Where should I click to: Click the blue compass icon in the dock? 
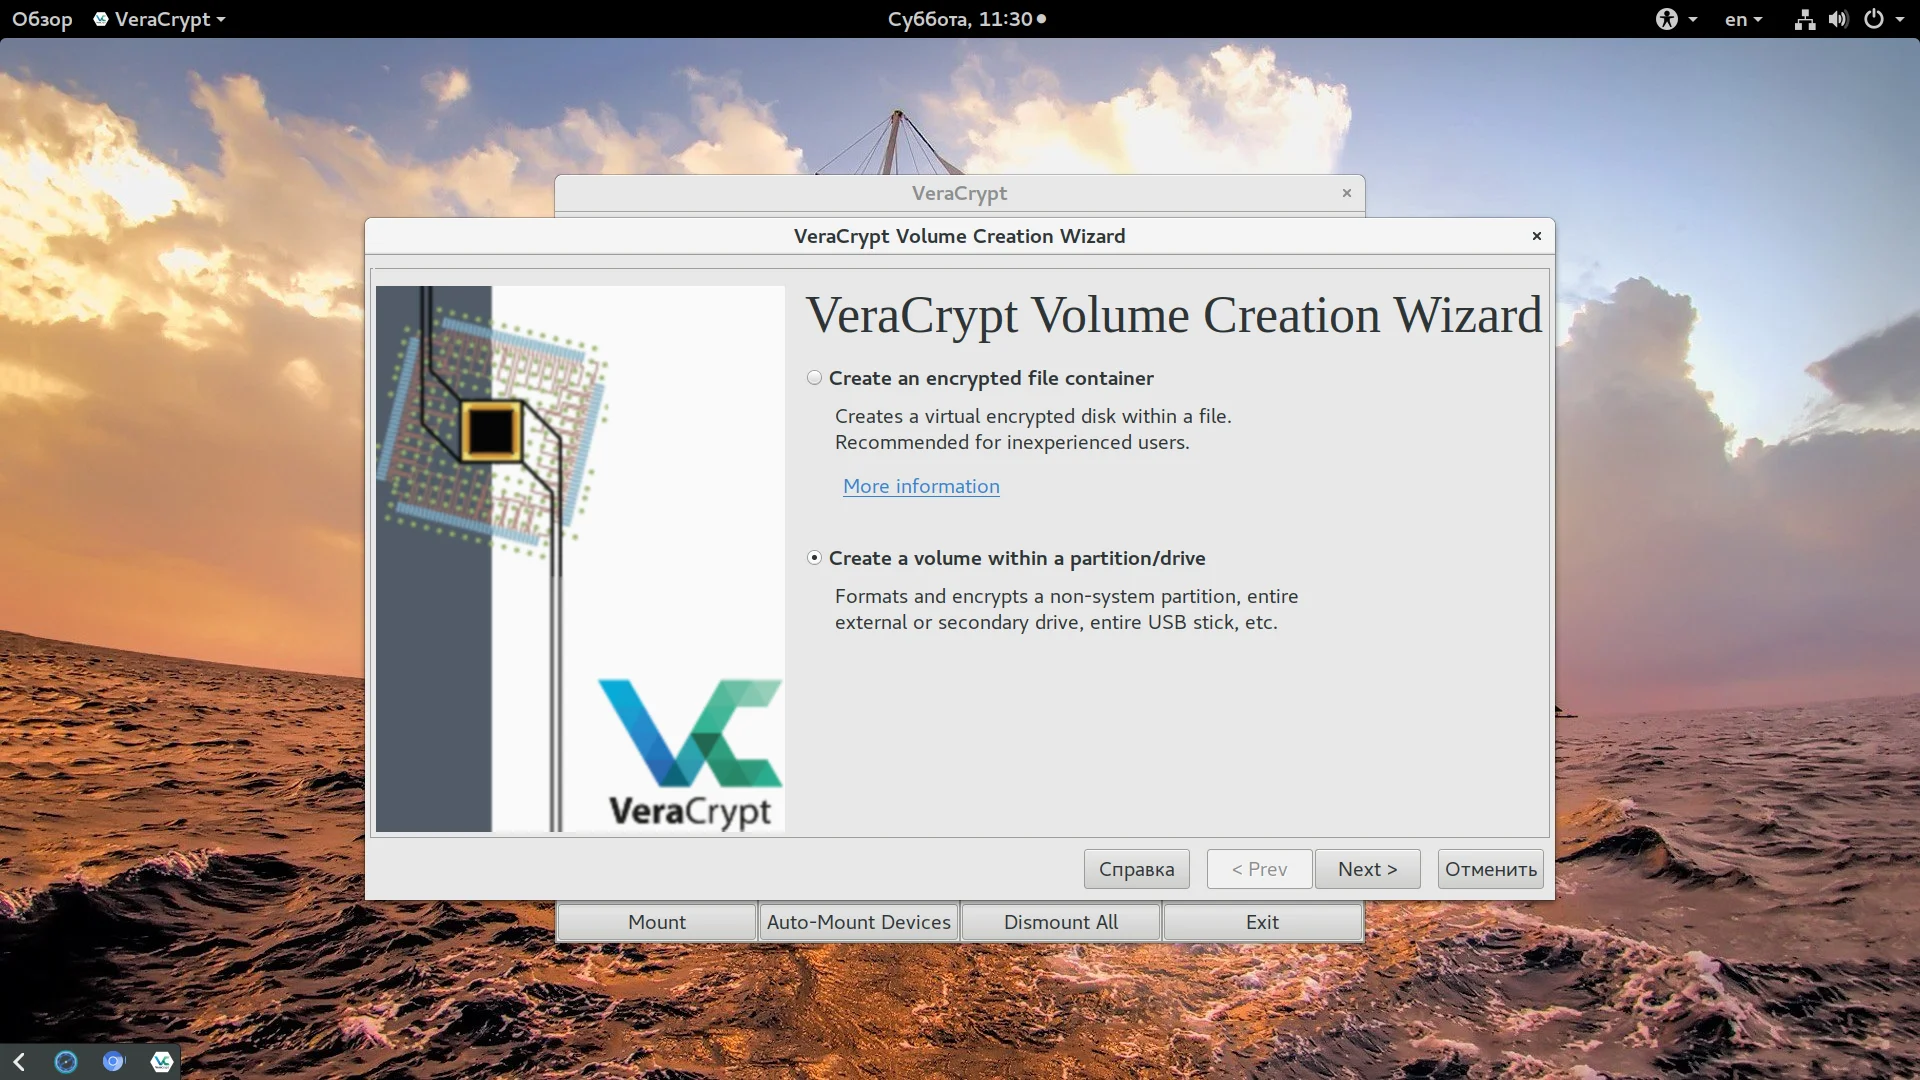coord(66,1061)
